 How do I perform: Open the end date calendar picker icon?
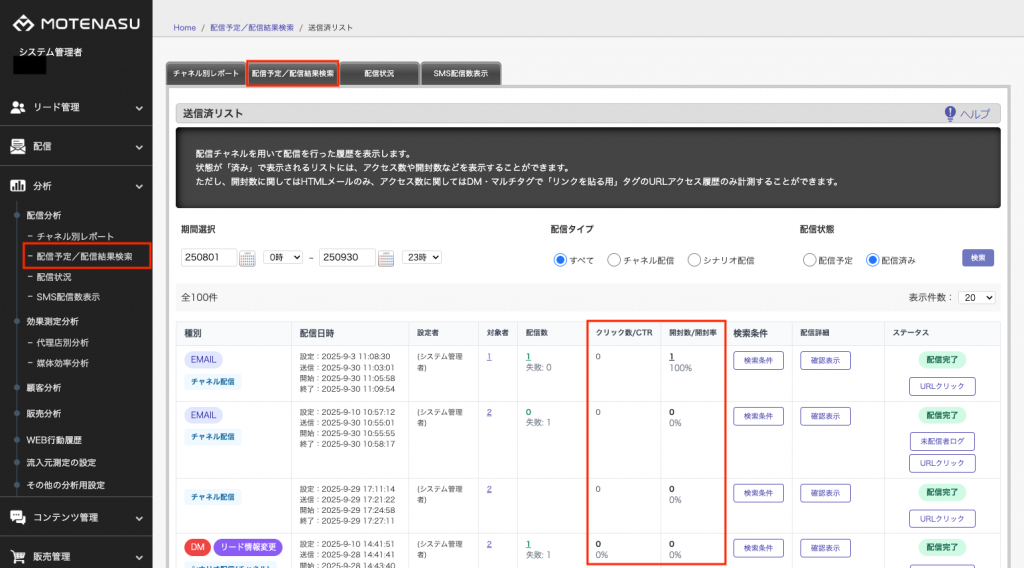[387, 258]
